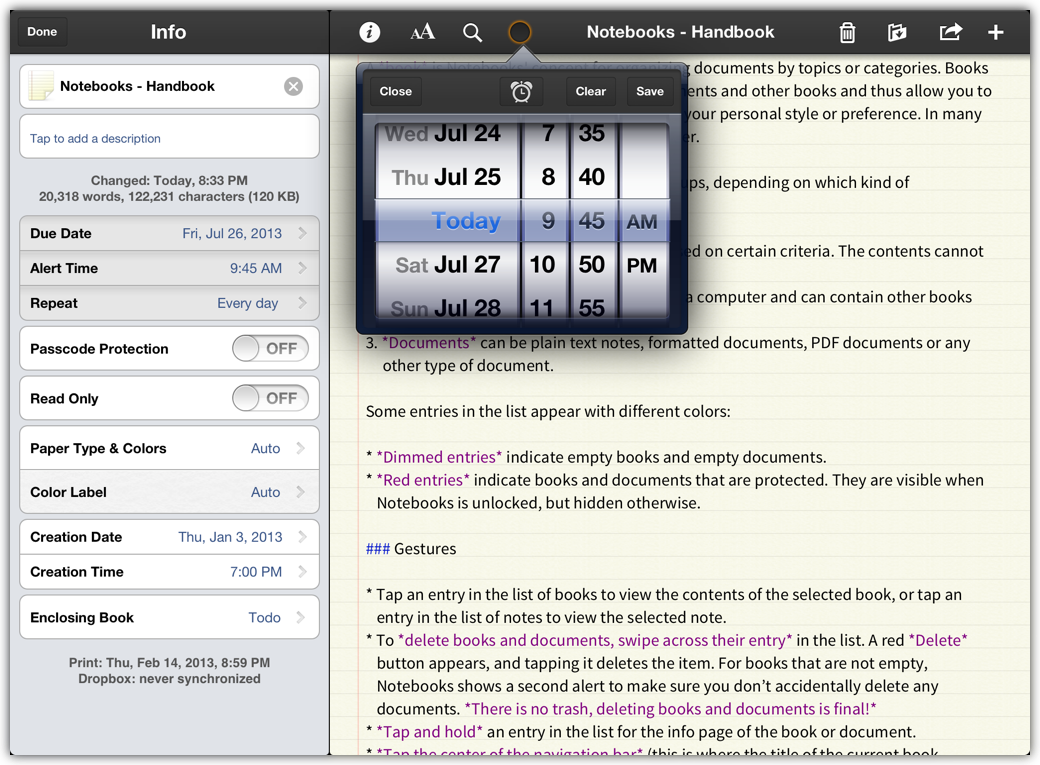Open the Color Label options

169,492
